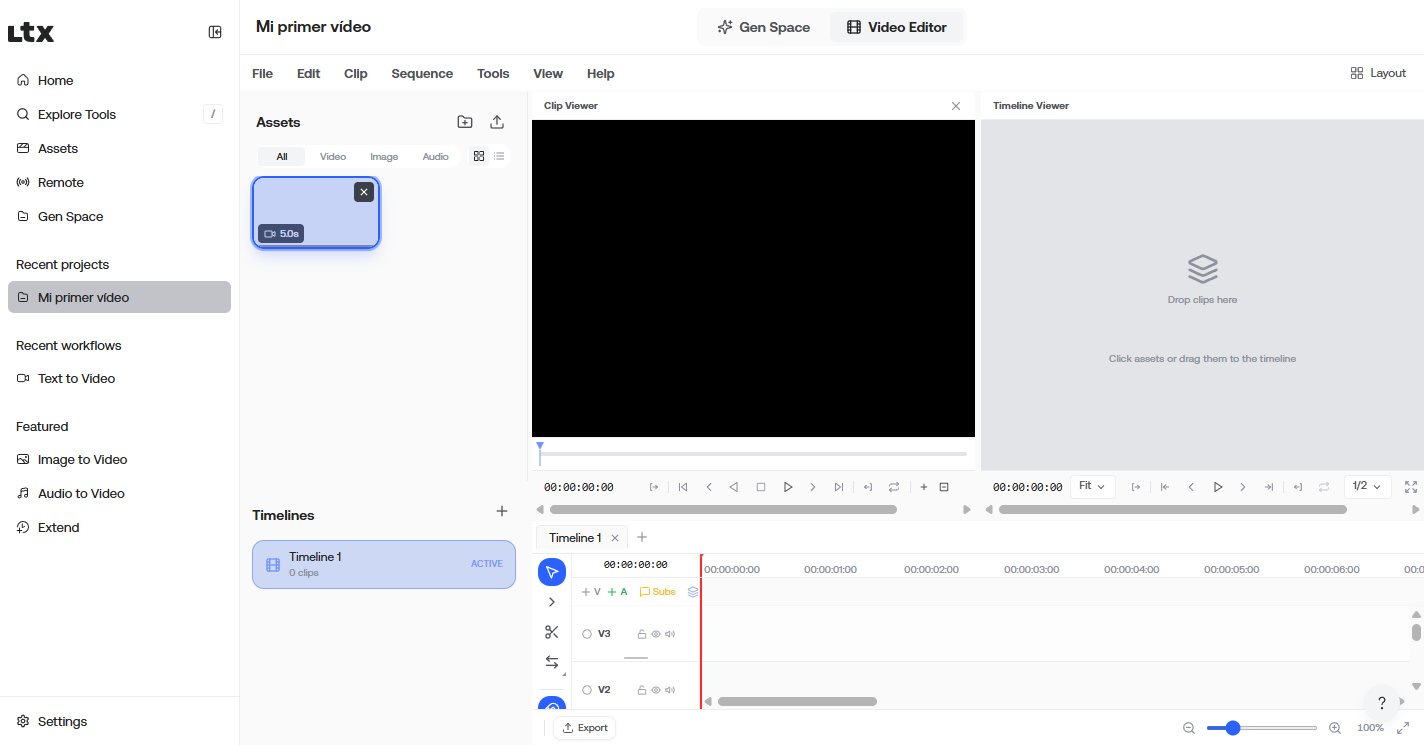The height and width of the screenshot is (745, 1424).
Task: Select the radio circle on track V3
Action: (x=587, y=634)
